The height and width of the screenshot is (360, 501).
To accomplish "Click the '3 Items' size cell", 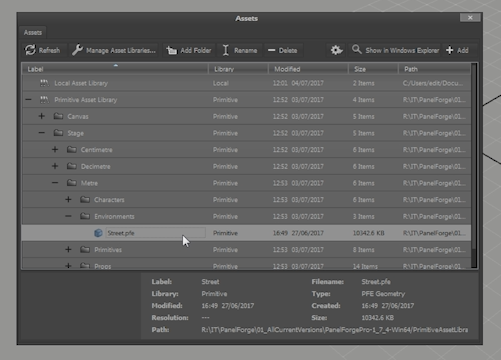I will [x=363, y=217].
